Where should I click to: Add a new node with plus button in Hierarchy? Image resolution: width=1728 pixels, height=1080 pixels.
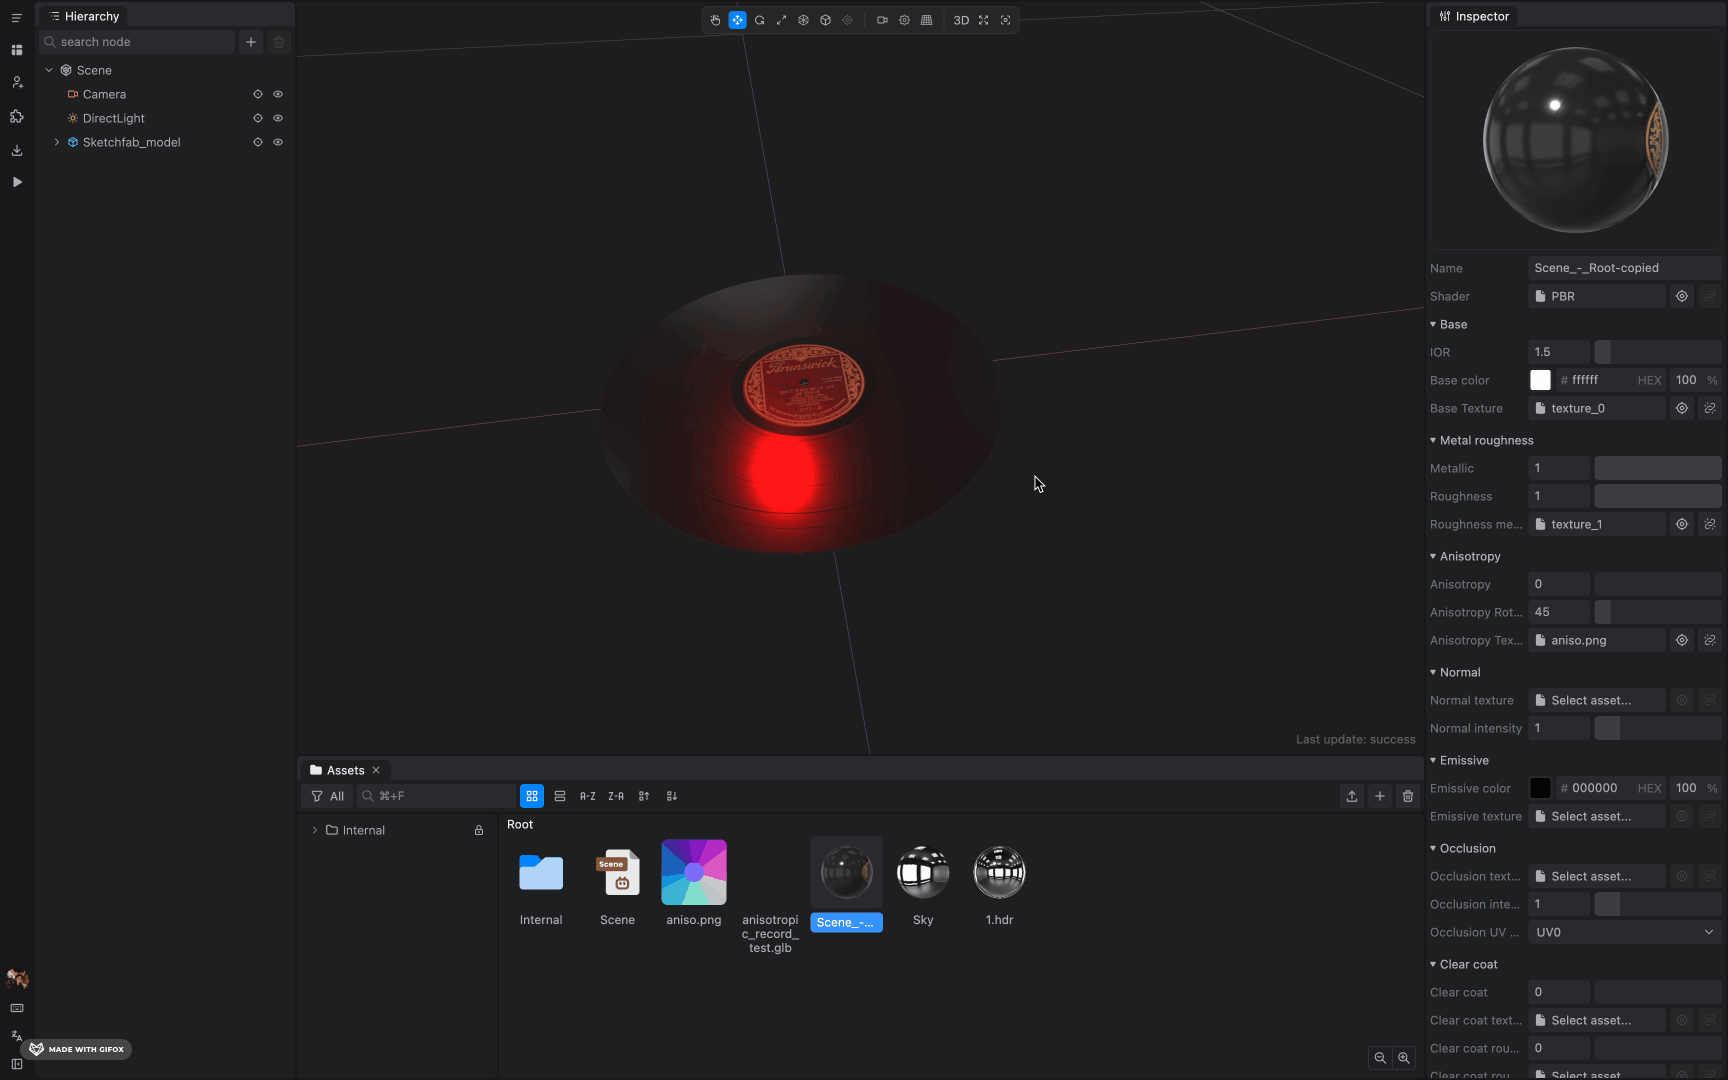251,42
